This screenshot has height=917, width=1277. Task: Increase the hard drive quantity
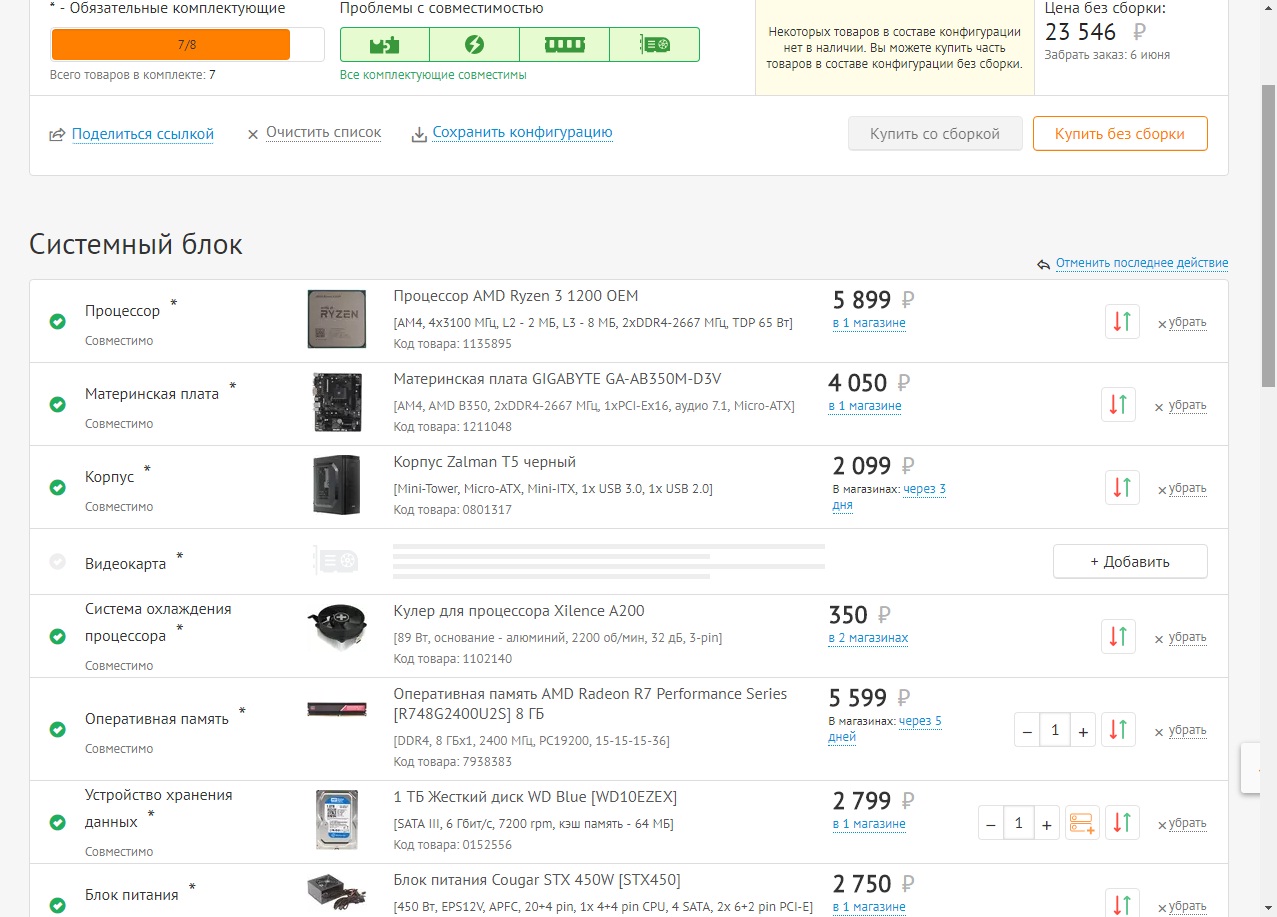click(1047, 823)
